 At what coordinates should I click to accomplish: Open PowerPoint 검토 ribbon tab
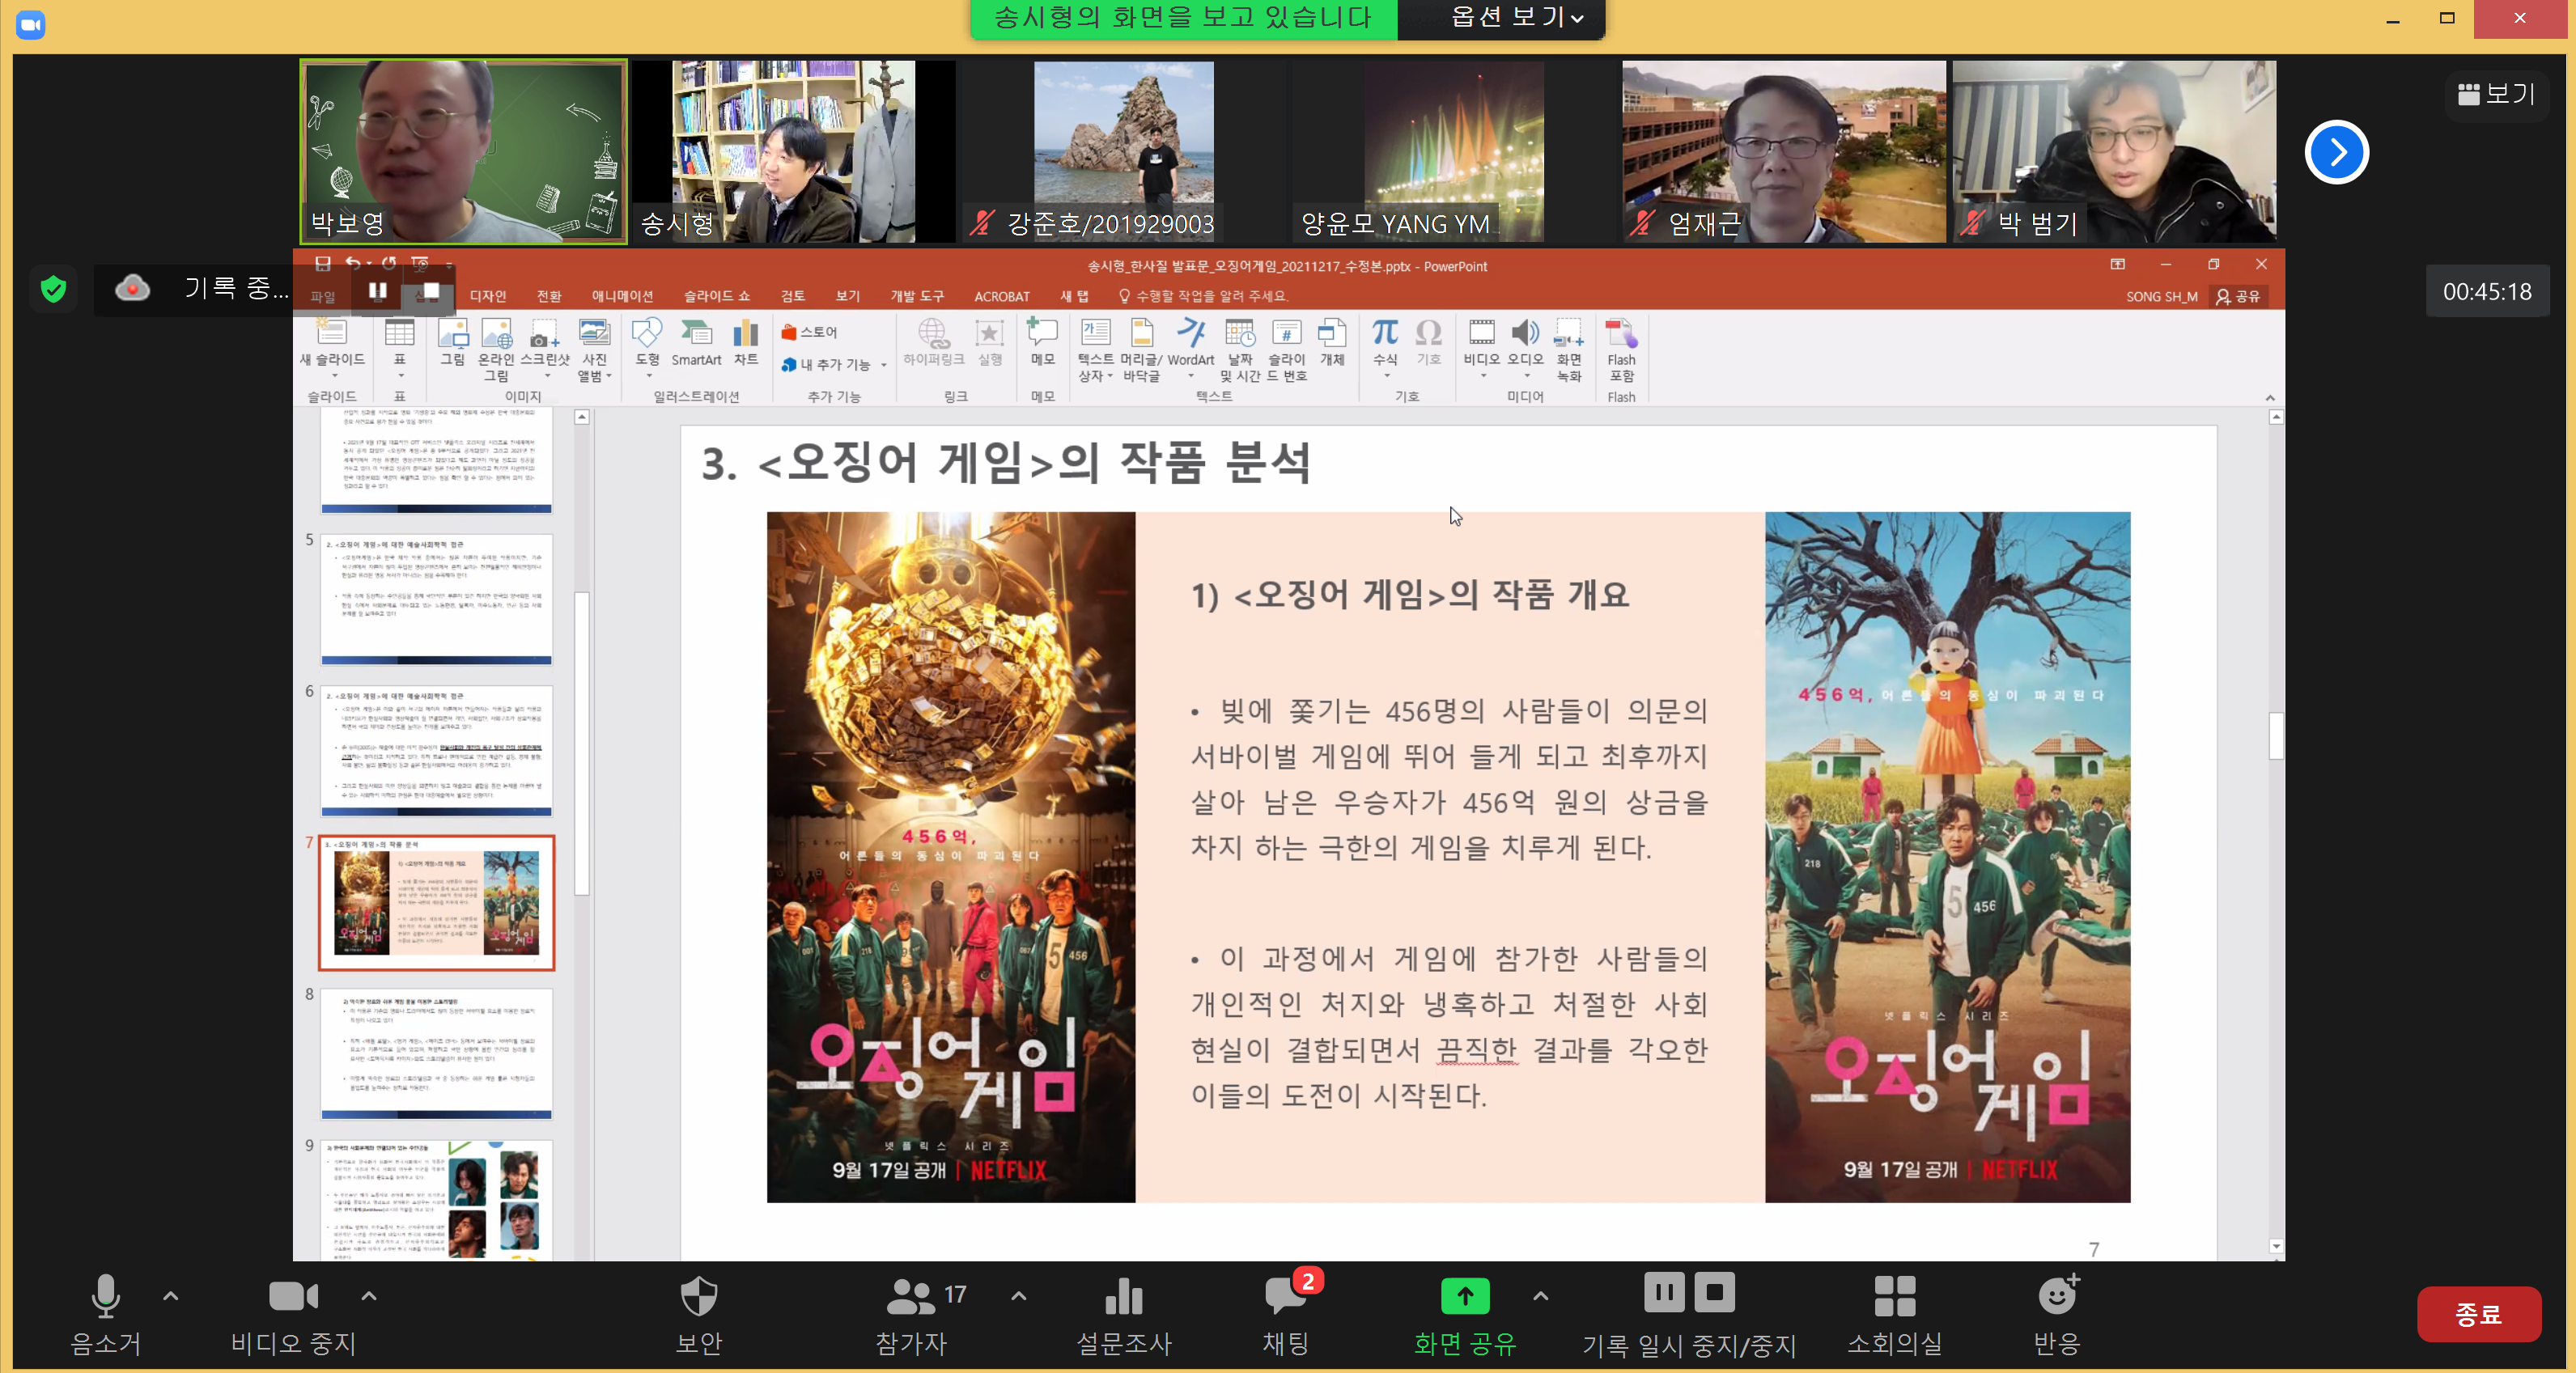pyautogui.click(x=793, y=296)
